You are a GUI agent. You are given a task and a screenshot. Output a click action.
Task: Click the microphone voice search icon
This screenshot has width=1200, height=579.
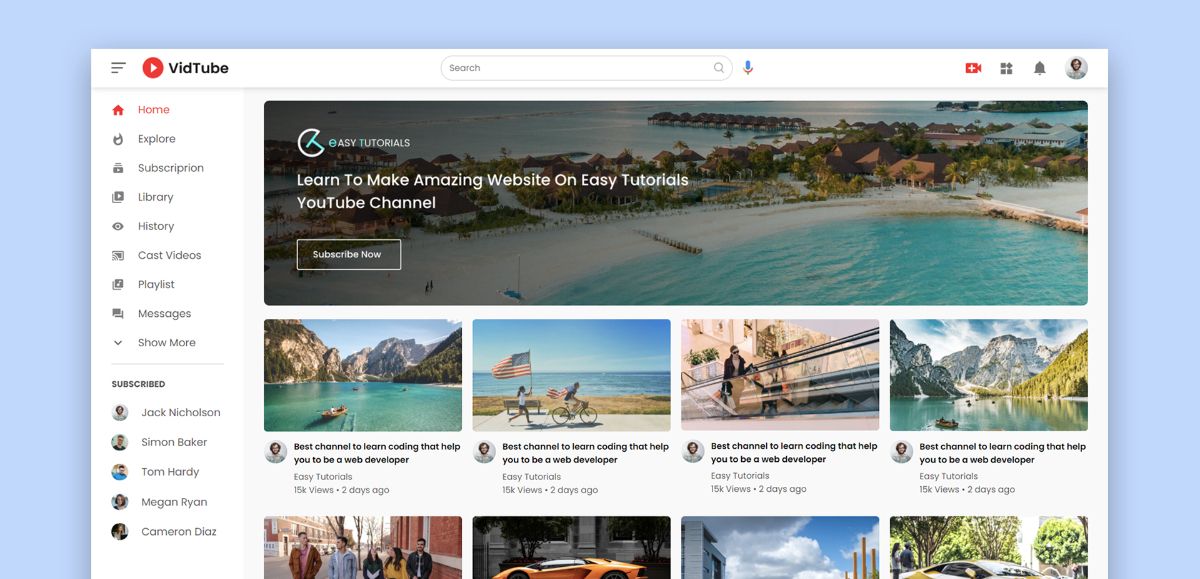coord(748,68)
